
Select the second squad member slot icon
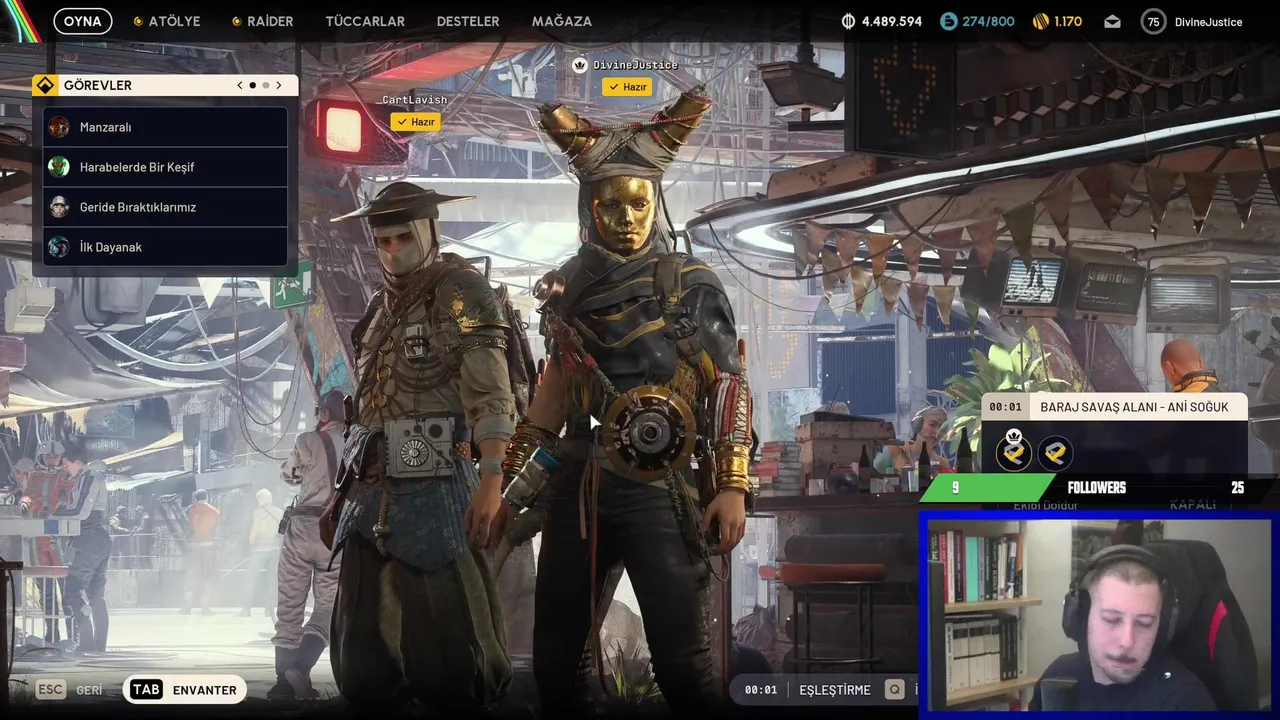click(x=1054, y=453)
